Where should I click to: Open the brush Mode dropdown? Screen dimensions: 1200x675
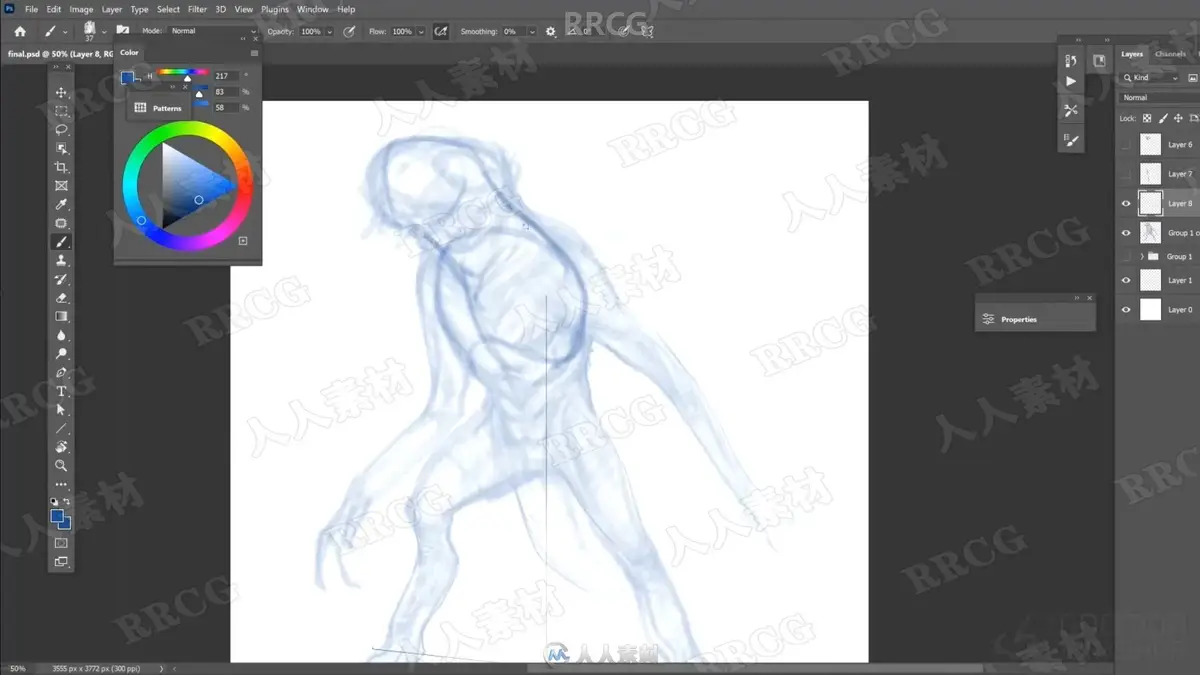pos(212,32)
